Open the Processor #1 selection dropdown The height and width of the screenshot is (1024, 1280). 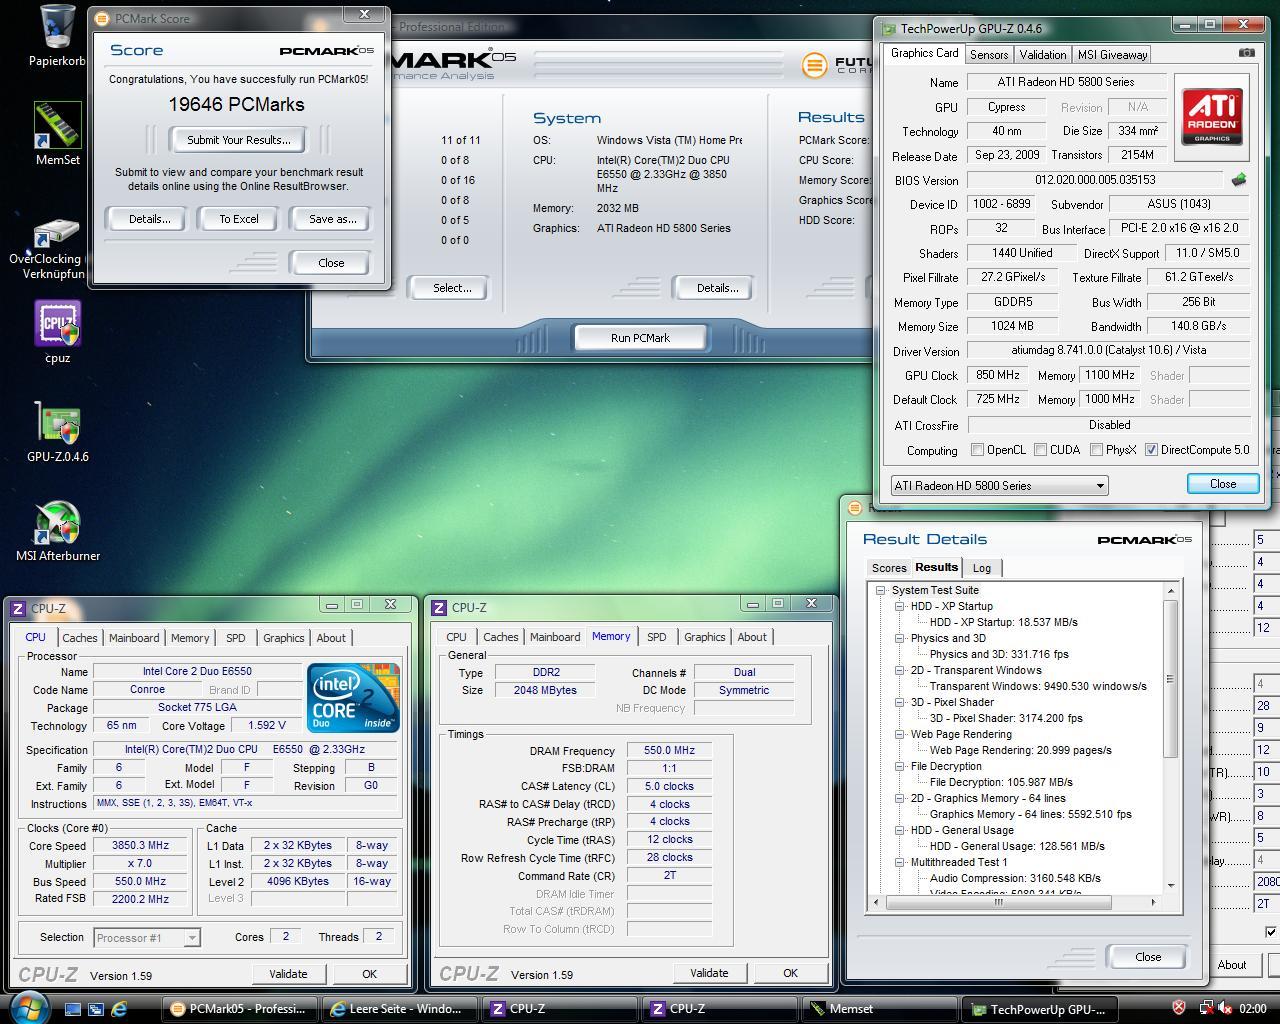pyautogui.click(x=147, y=937)
